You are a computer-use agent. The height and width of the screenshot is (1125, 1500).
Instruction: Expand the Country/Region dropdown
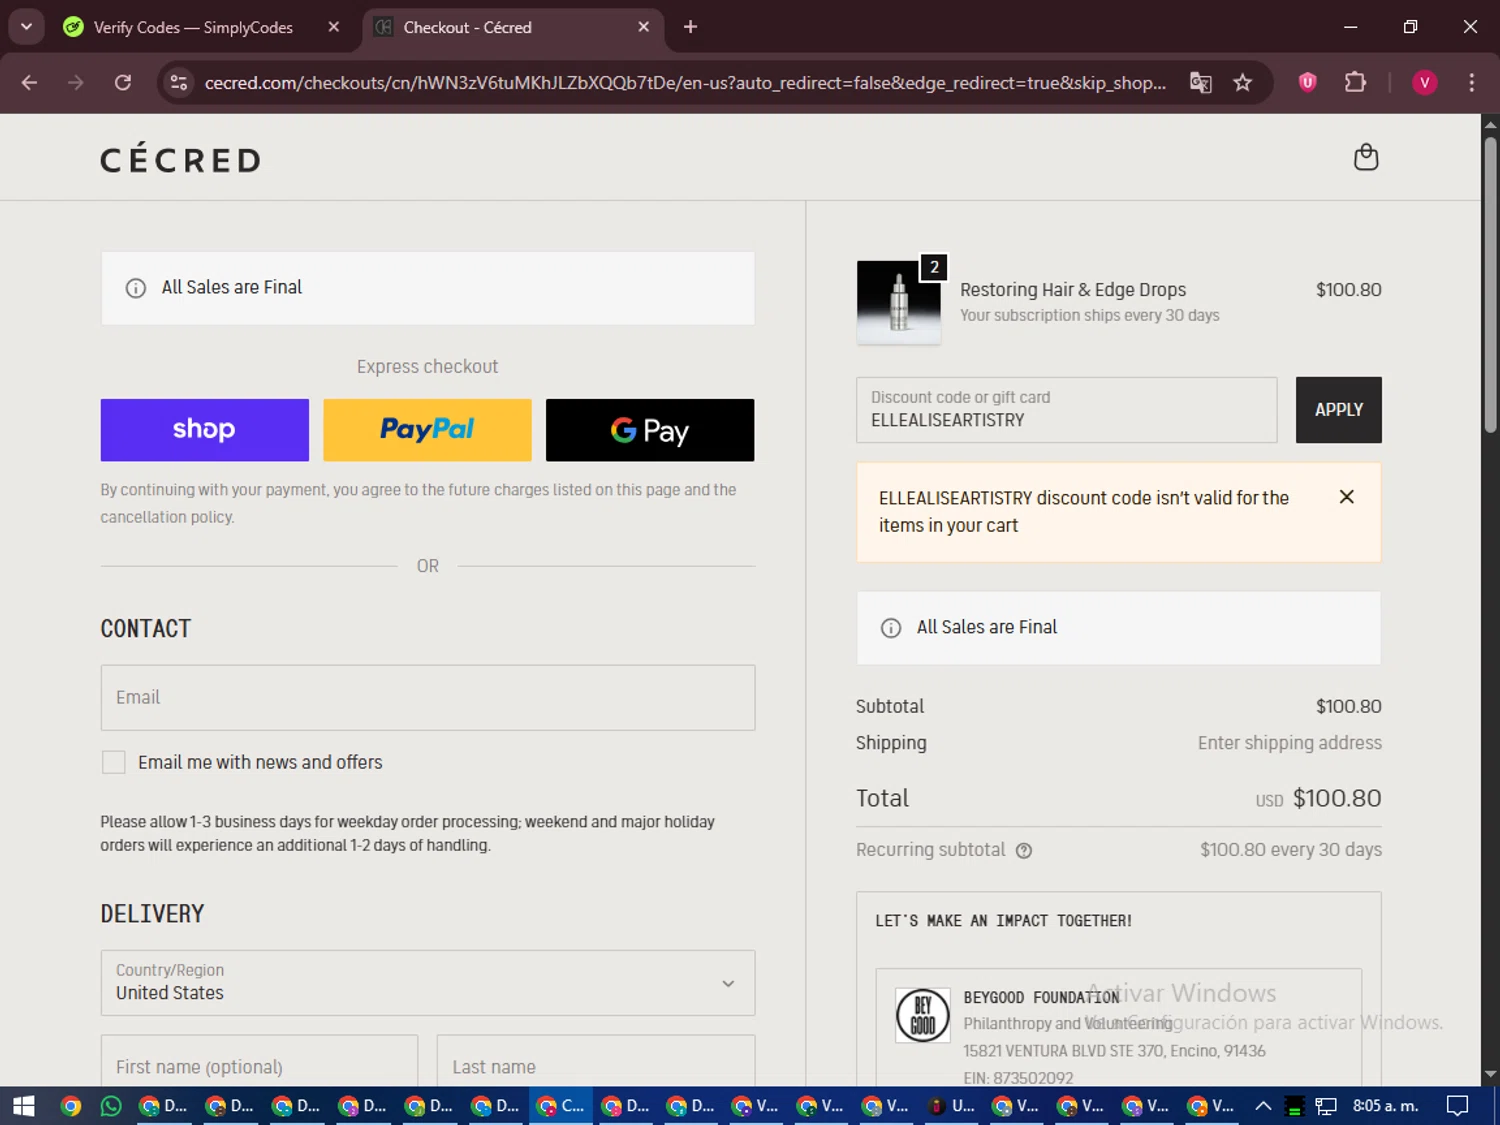(x=427, y=983)
